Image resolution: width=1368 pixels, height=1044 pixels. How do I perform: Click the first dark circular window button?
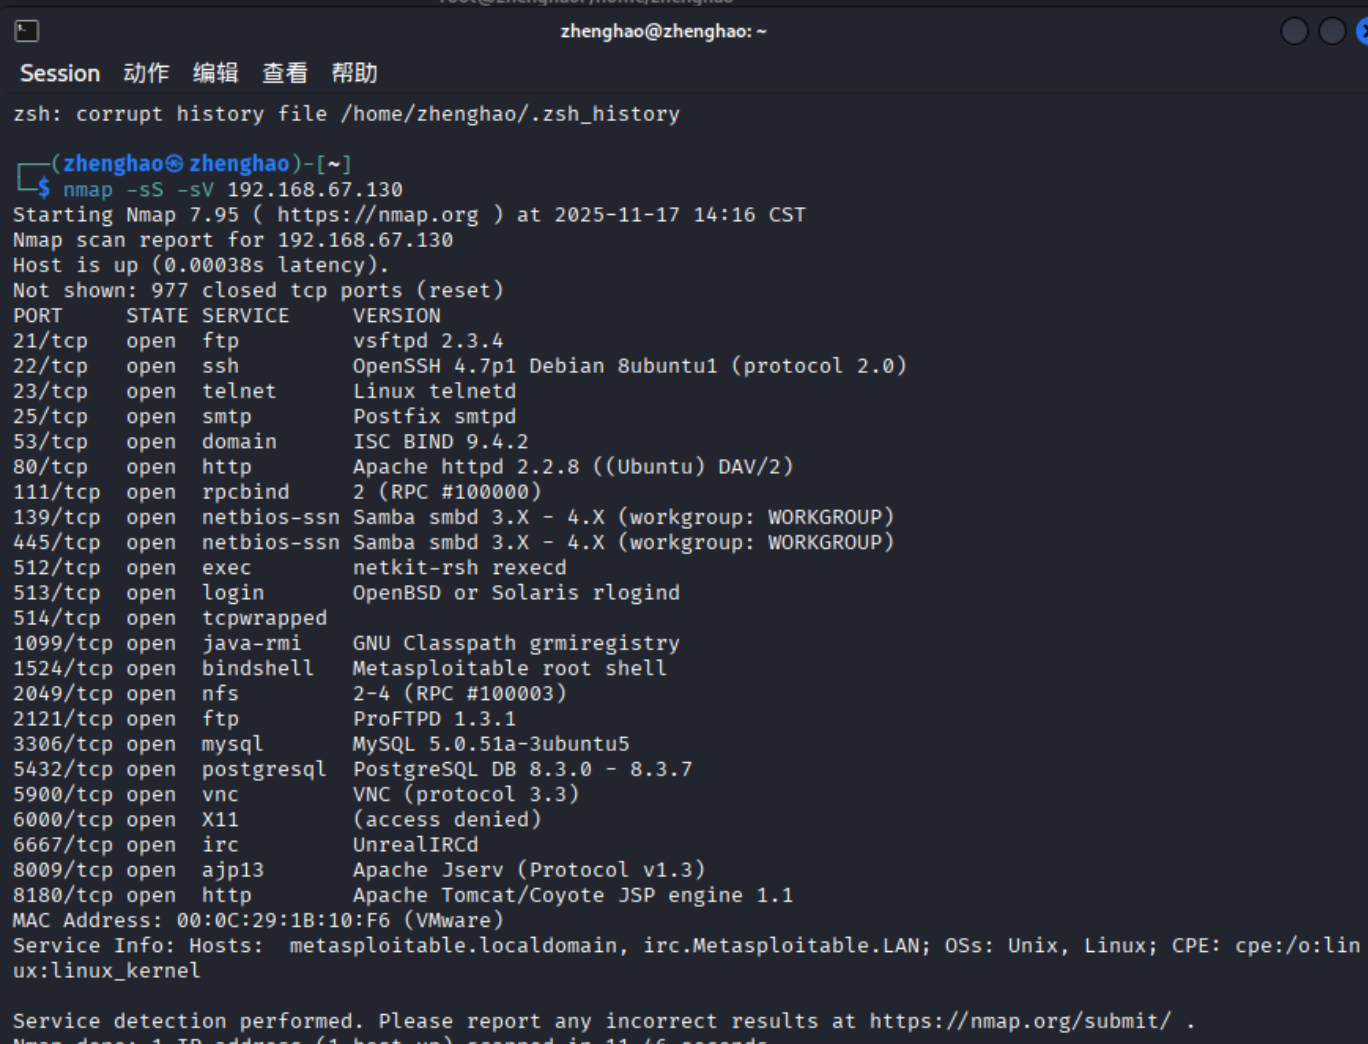tap(1294, 31)
